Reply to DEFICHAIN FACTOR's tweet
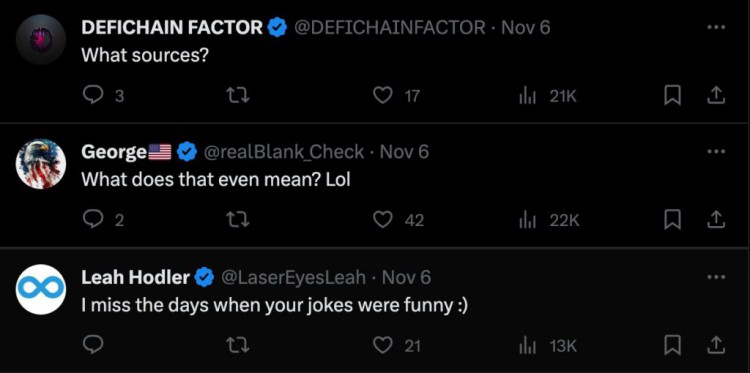This screenshot has width=750, height=373. tap(91, 96)
